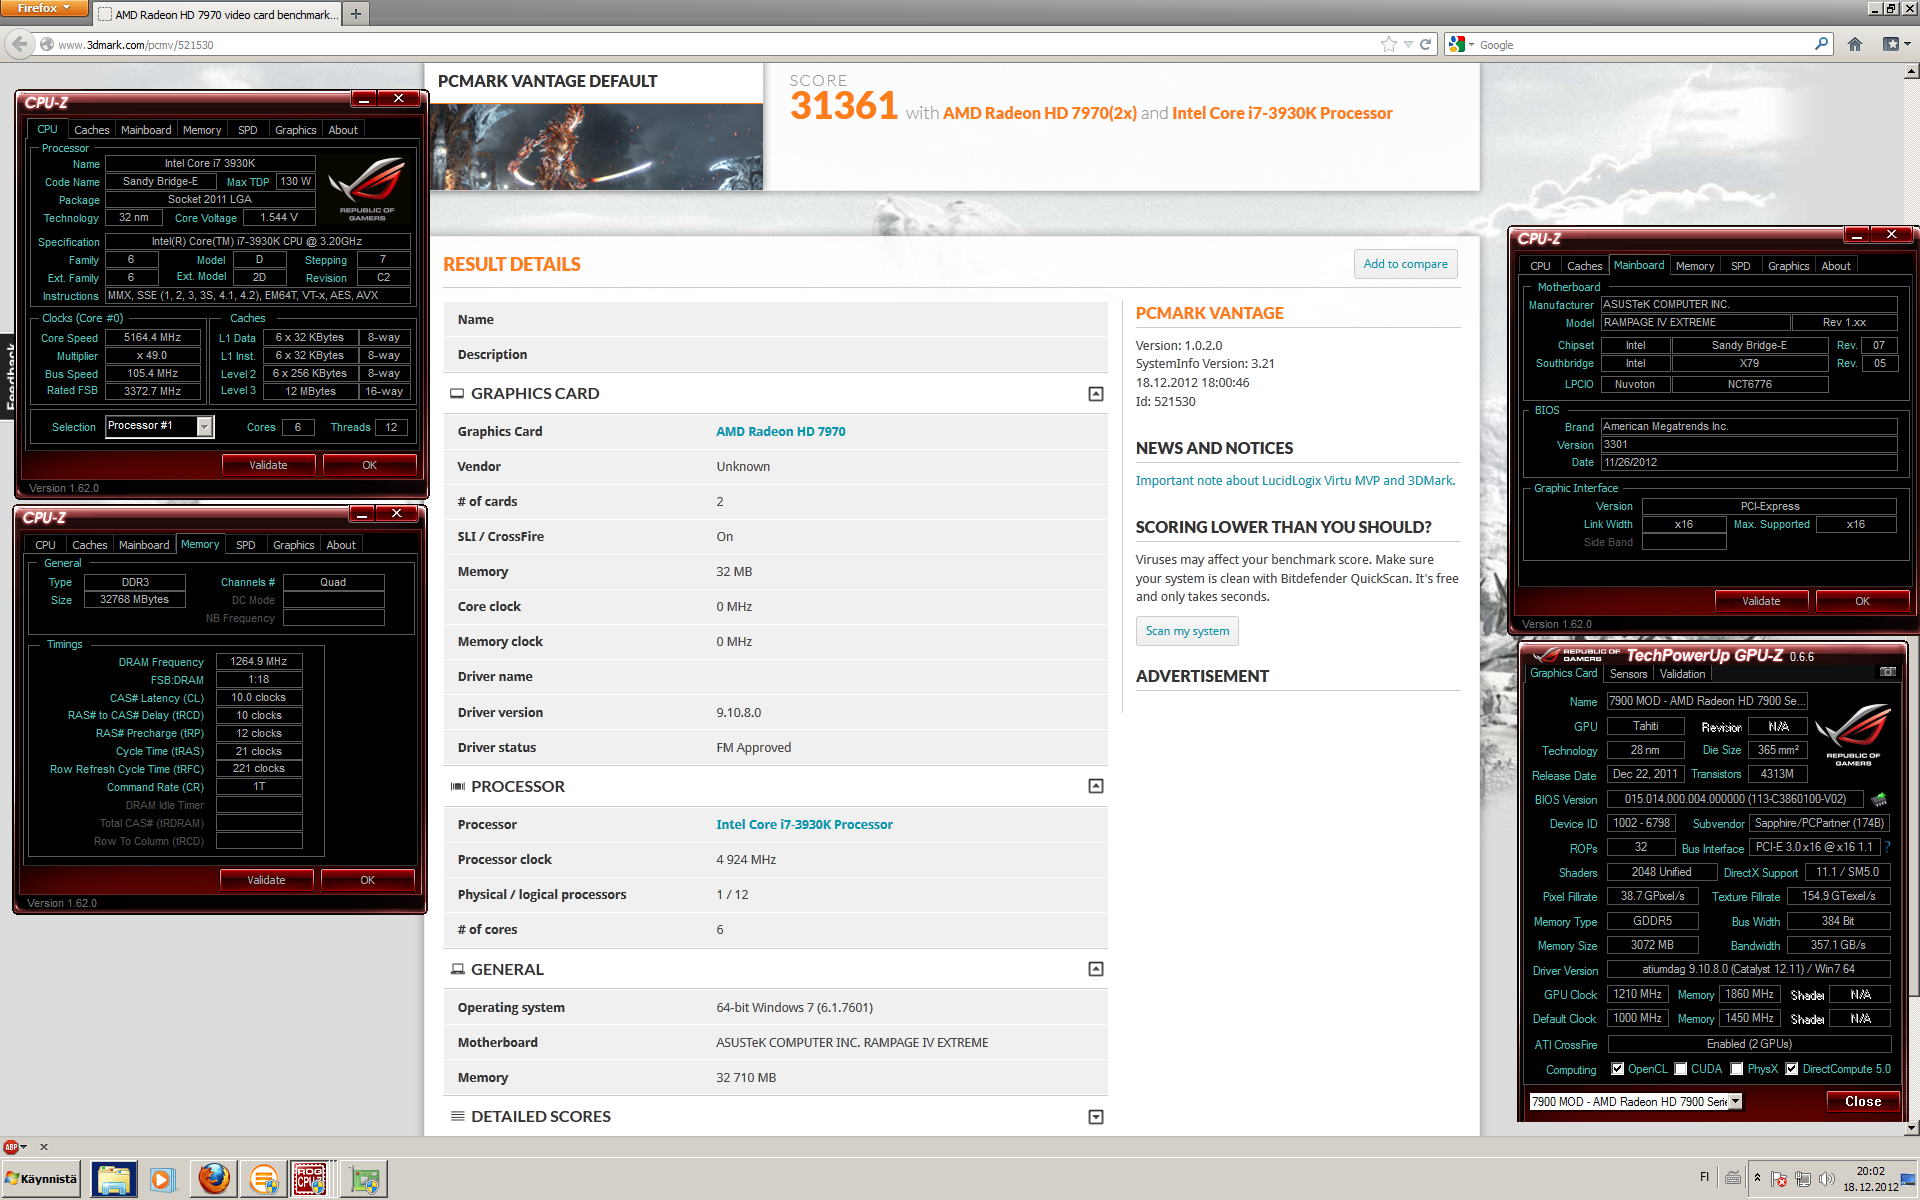Click Validate in Mainboard CPU-Z window

tap(1761, 601)
